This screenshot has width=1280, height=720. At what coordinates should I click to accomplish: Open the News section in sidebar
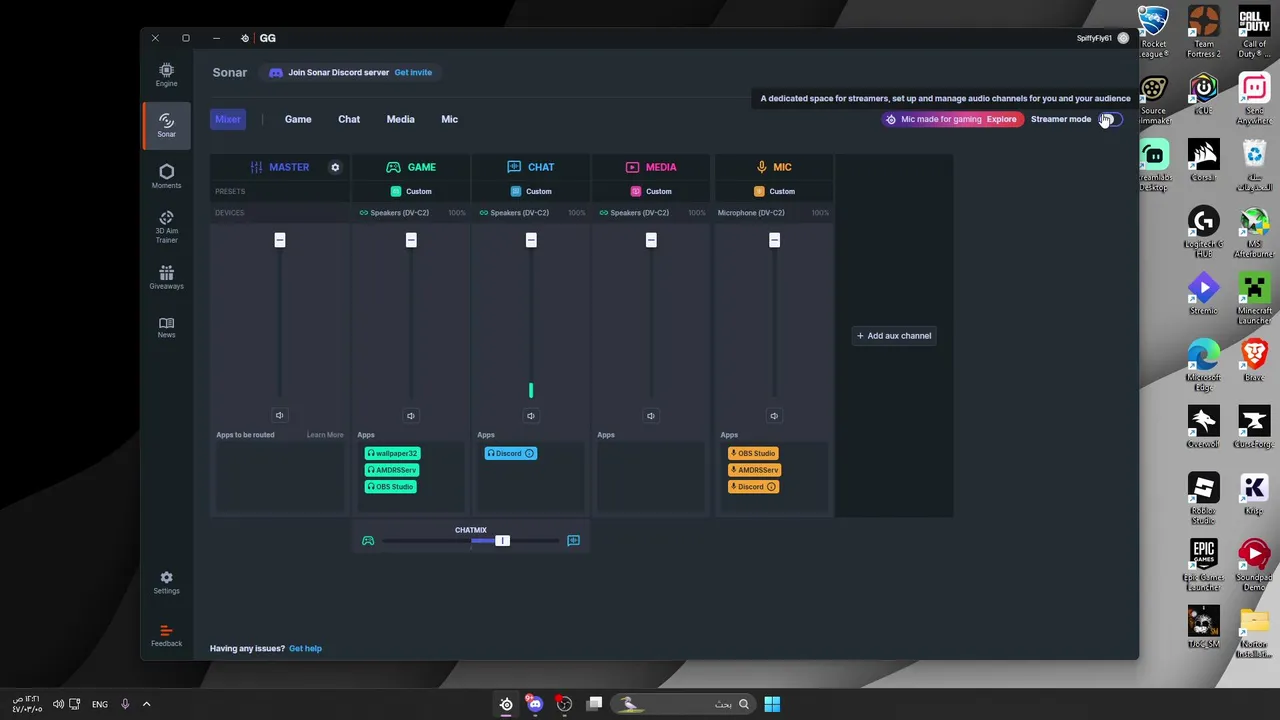166,328
